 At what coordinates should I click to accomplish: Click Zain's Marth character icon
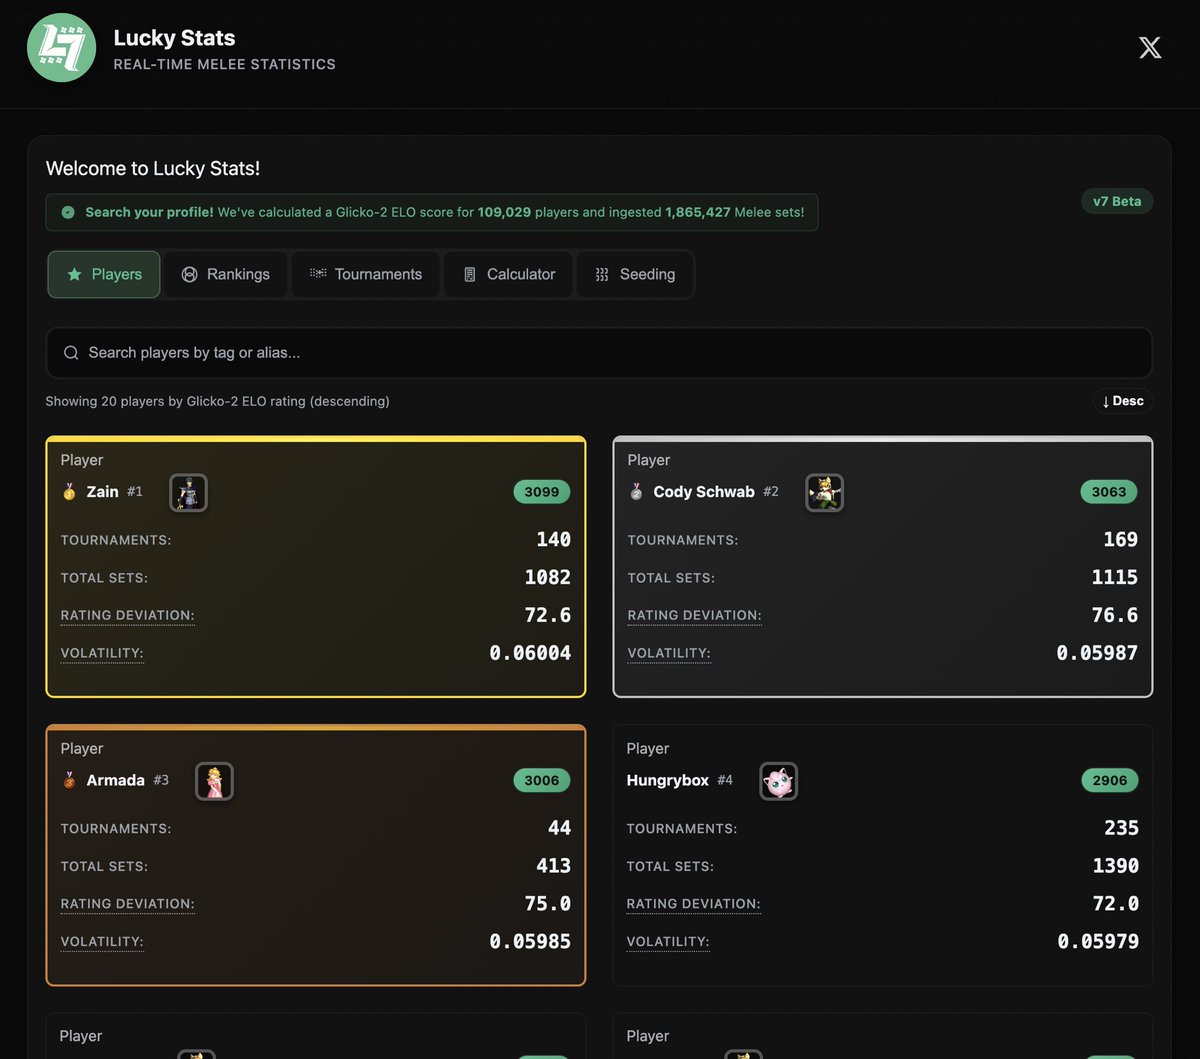[x=188, y=492]
